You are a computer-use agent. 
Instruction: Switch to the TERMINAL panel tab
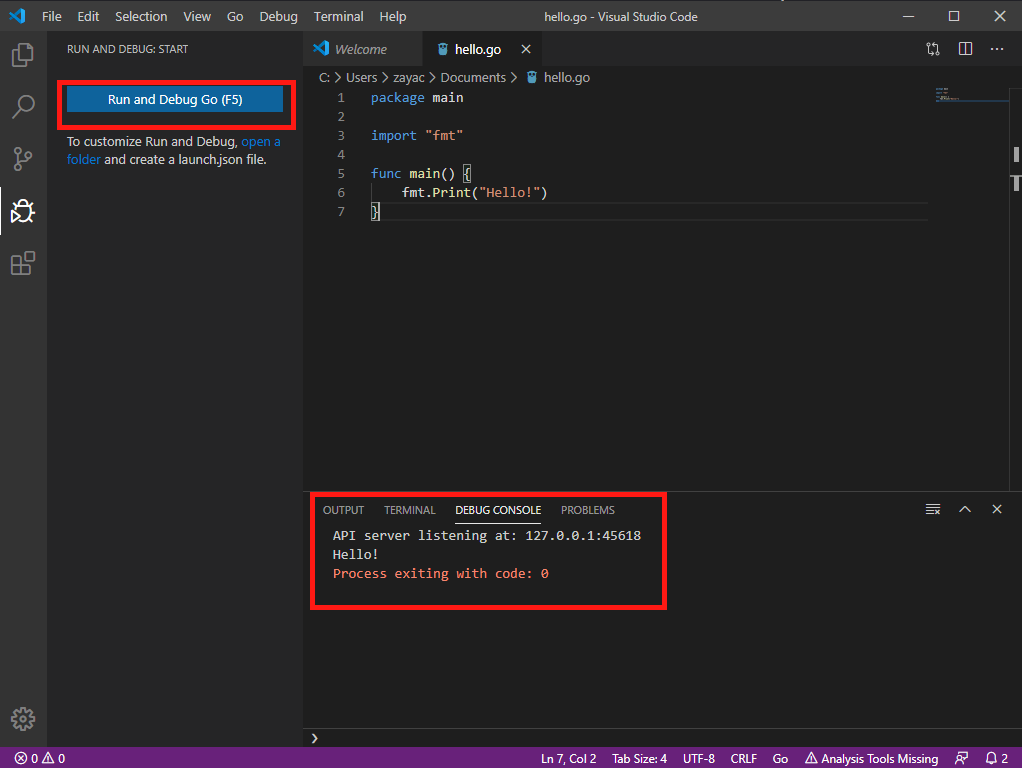click(x=409, y=510)
